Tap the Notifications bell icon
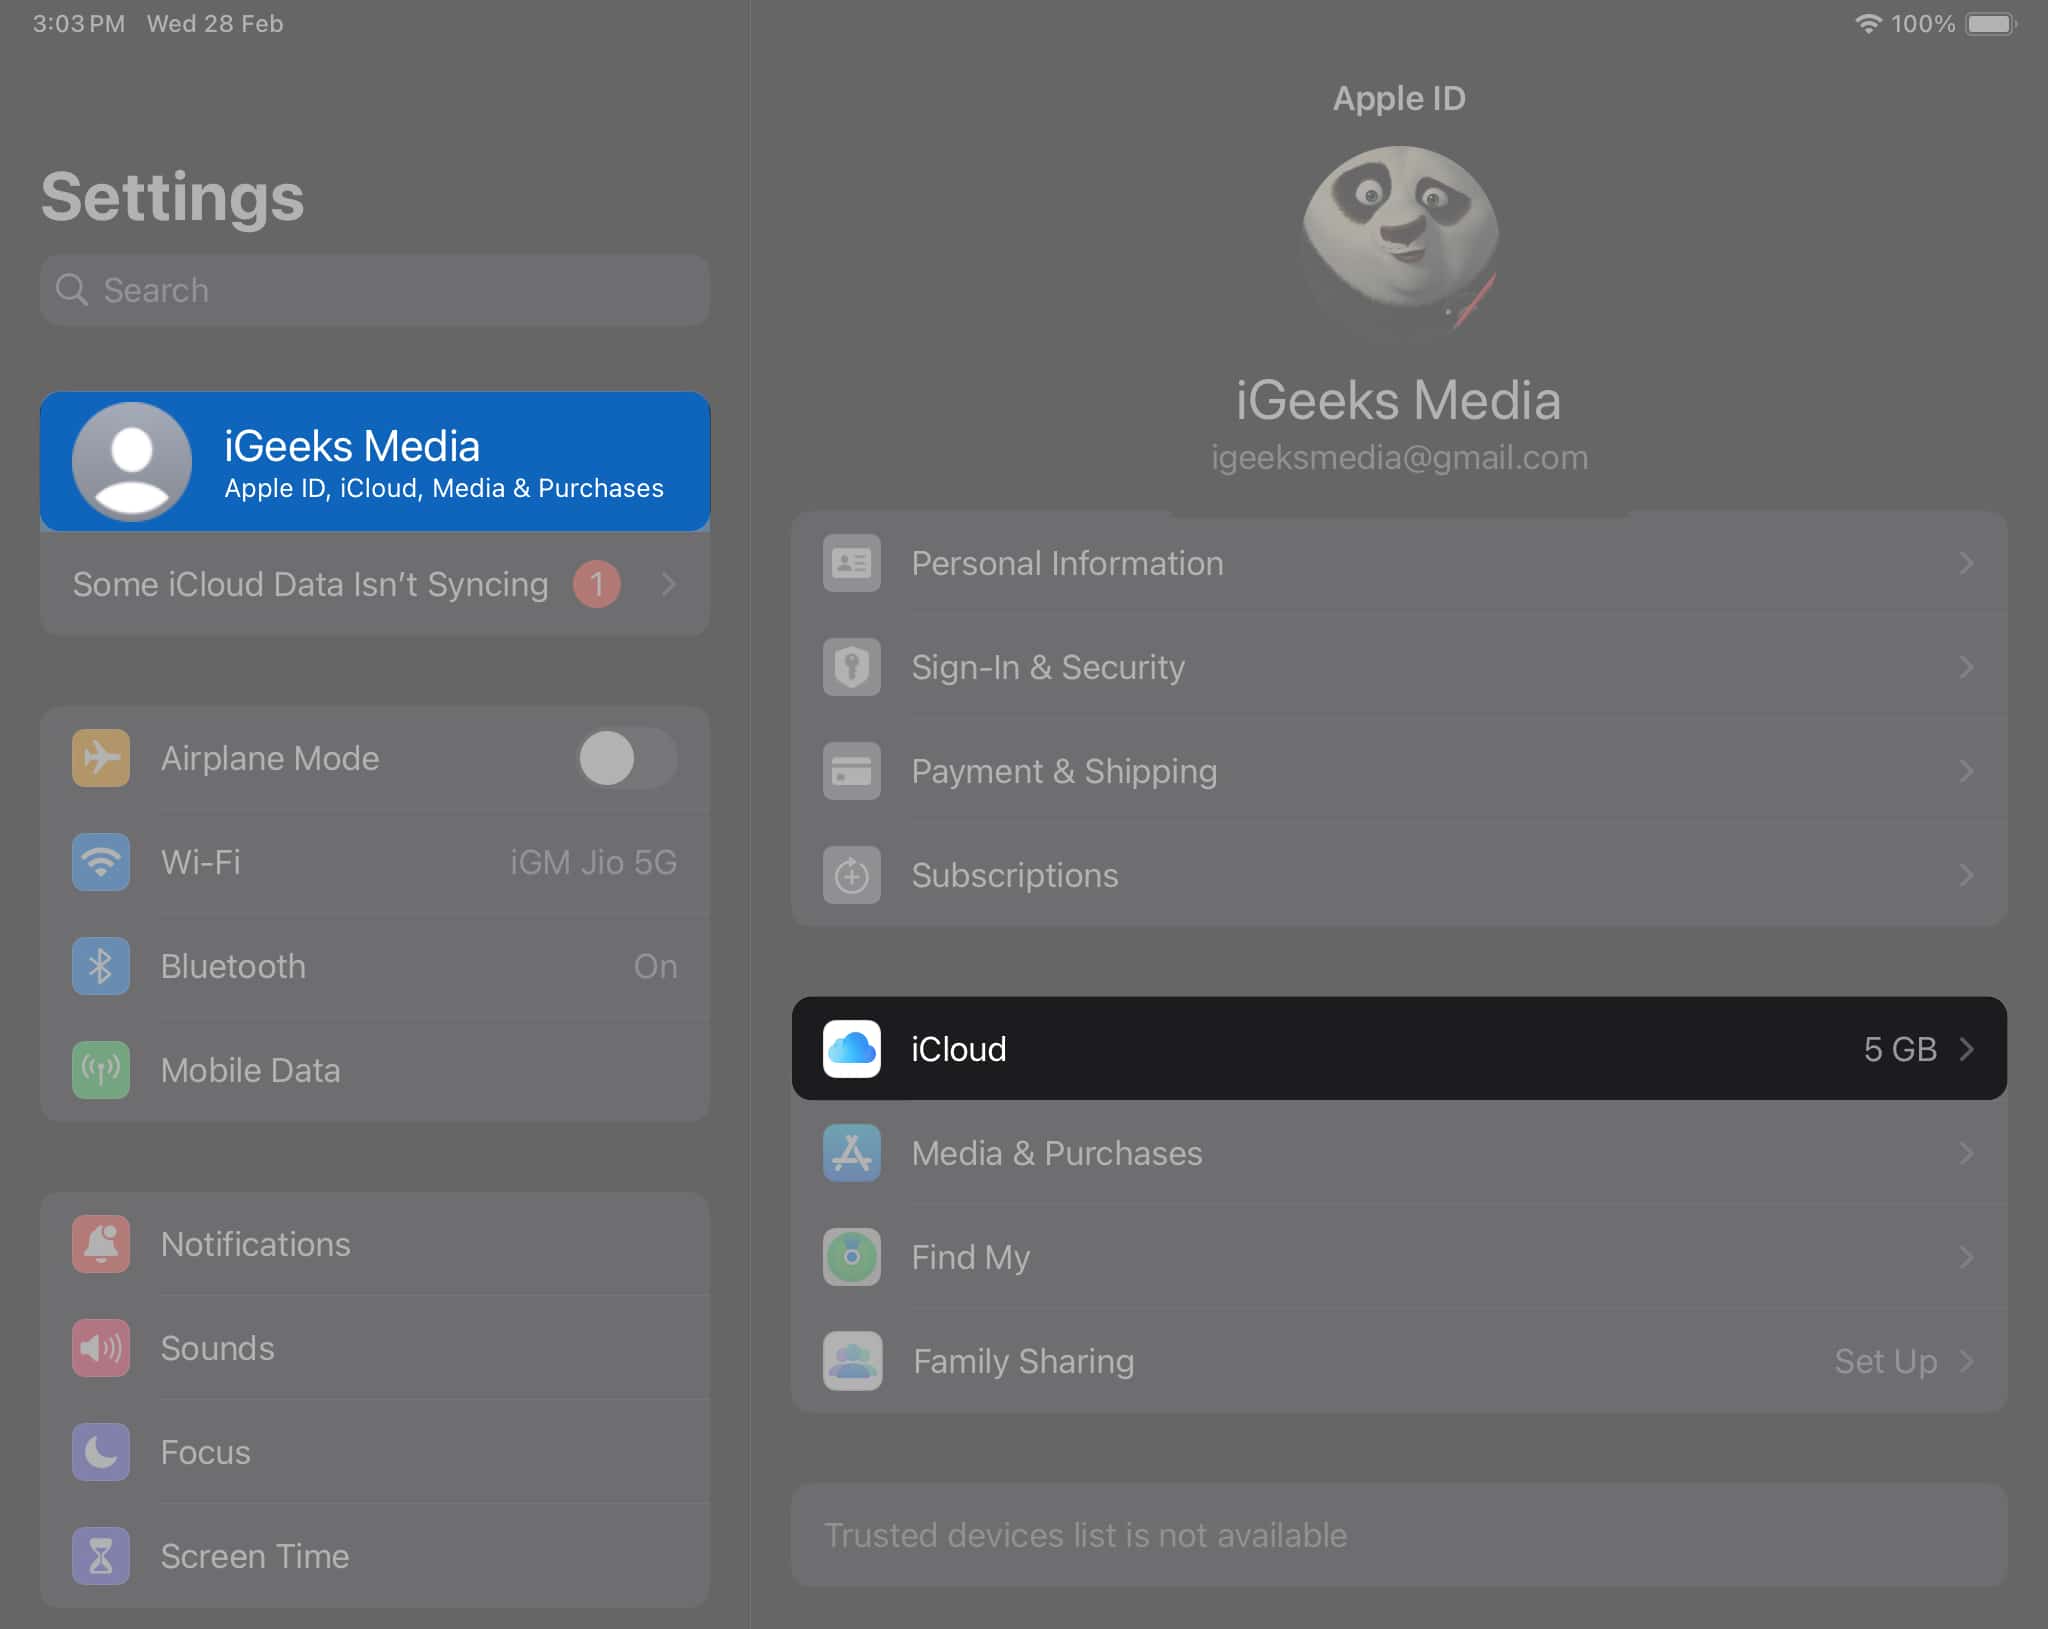 [x=101, y=1244]
